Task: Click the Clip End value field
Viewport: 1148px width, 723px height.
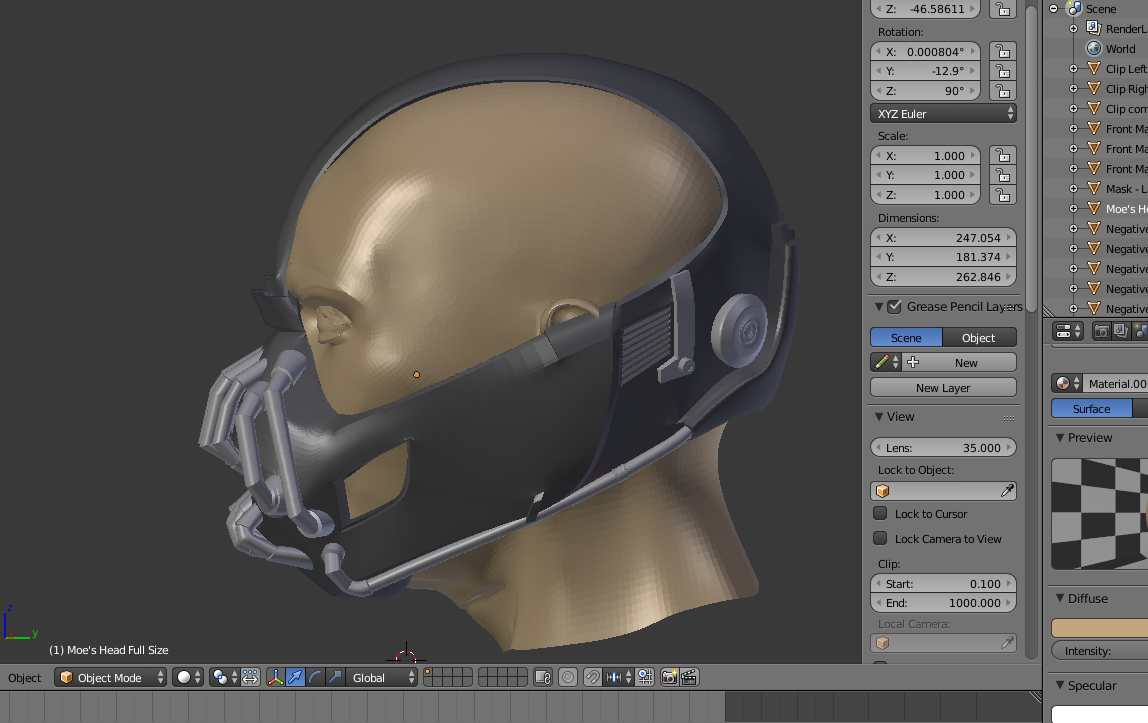Action: point(943,603)
